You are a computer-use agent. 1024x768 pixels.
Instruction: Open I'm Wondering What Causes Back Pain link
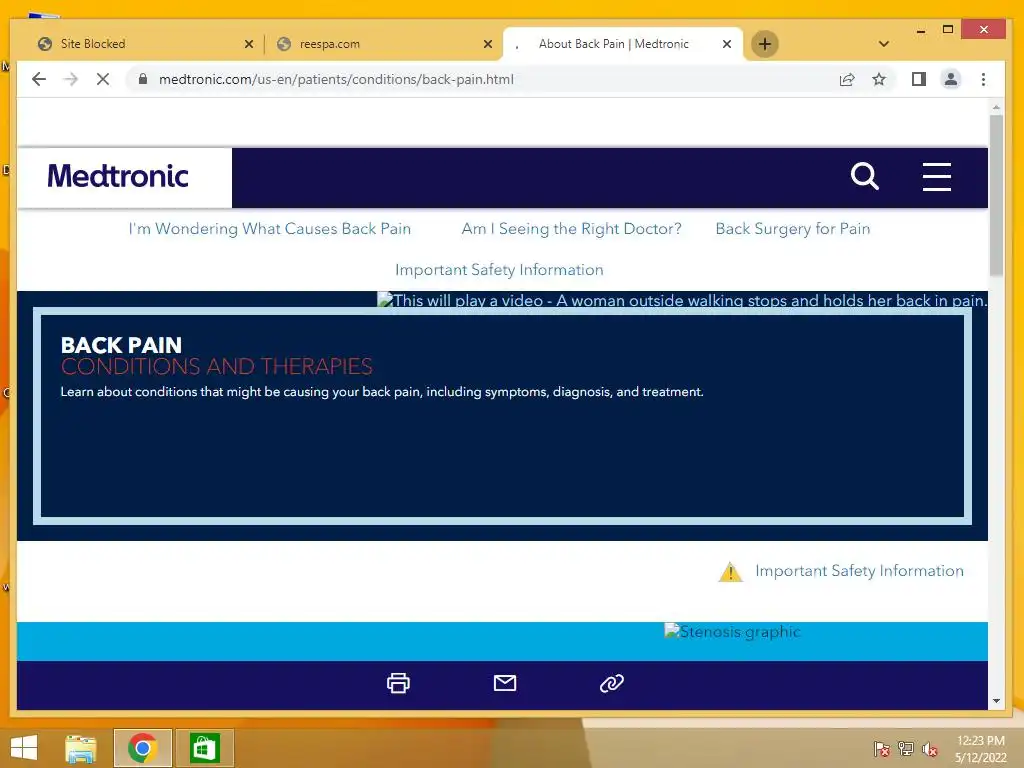coord(270,229)
